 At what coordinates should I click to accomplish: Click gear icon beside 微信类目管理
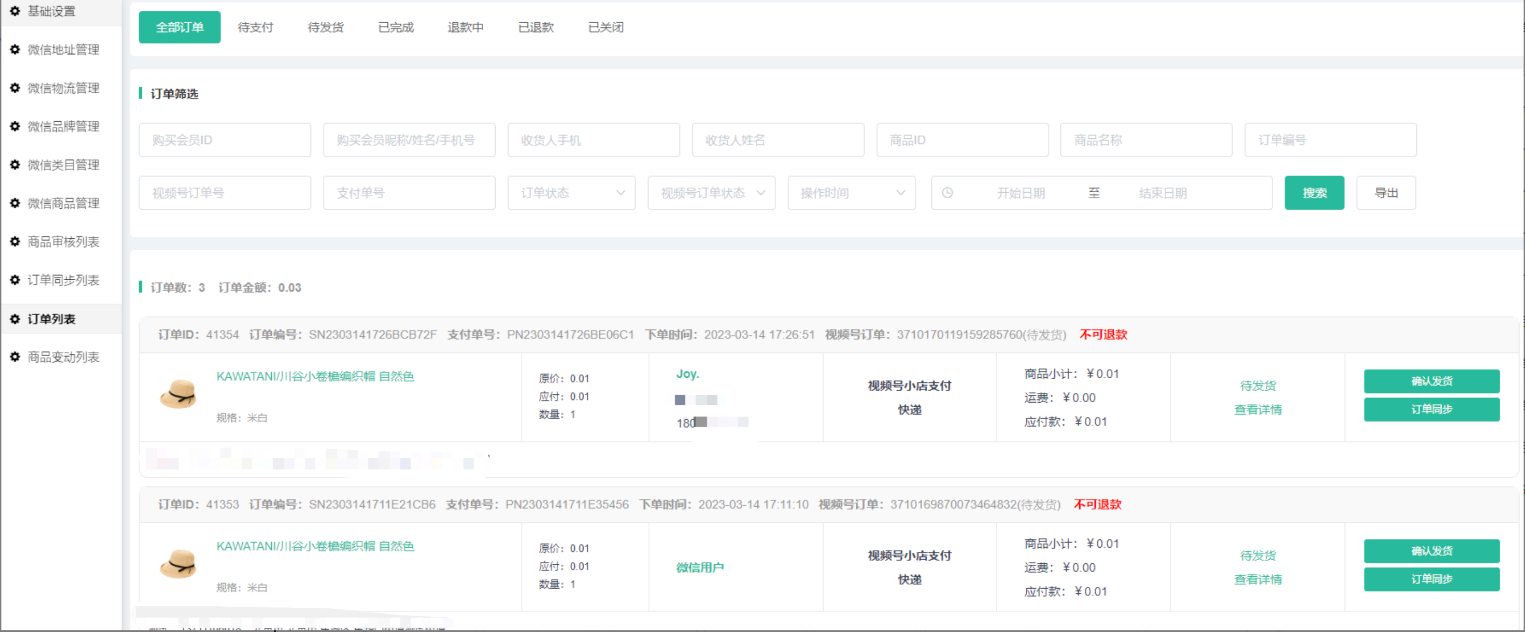tap(15, 164)
